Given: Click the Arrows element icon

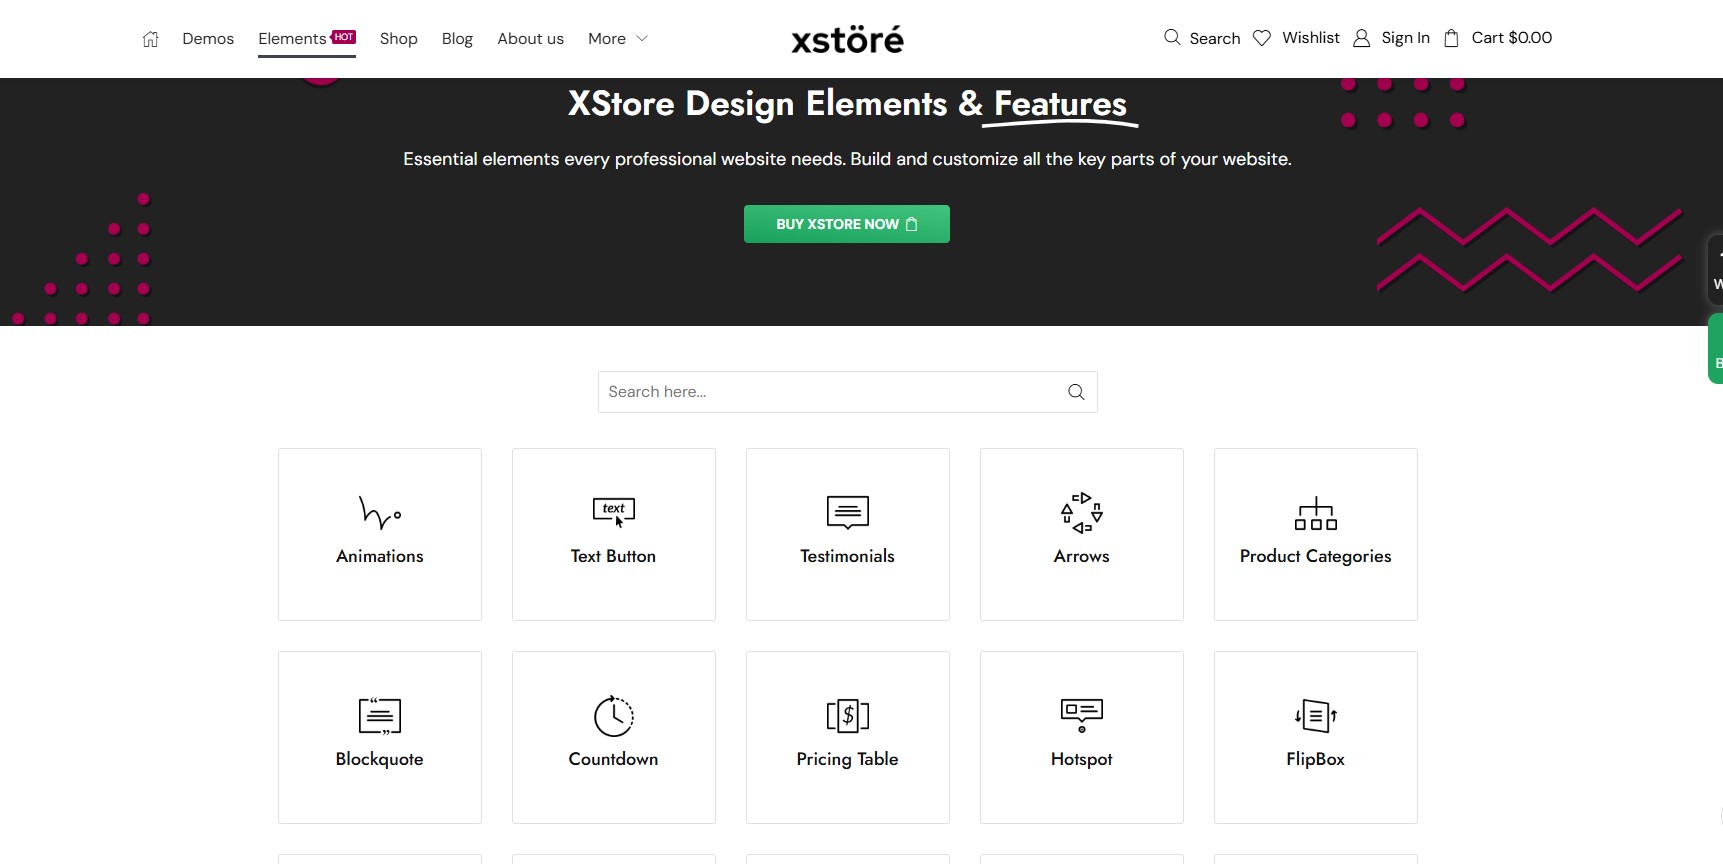Looking at the screenshot, I should pyautogui.click(x=1082, y=512).
